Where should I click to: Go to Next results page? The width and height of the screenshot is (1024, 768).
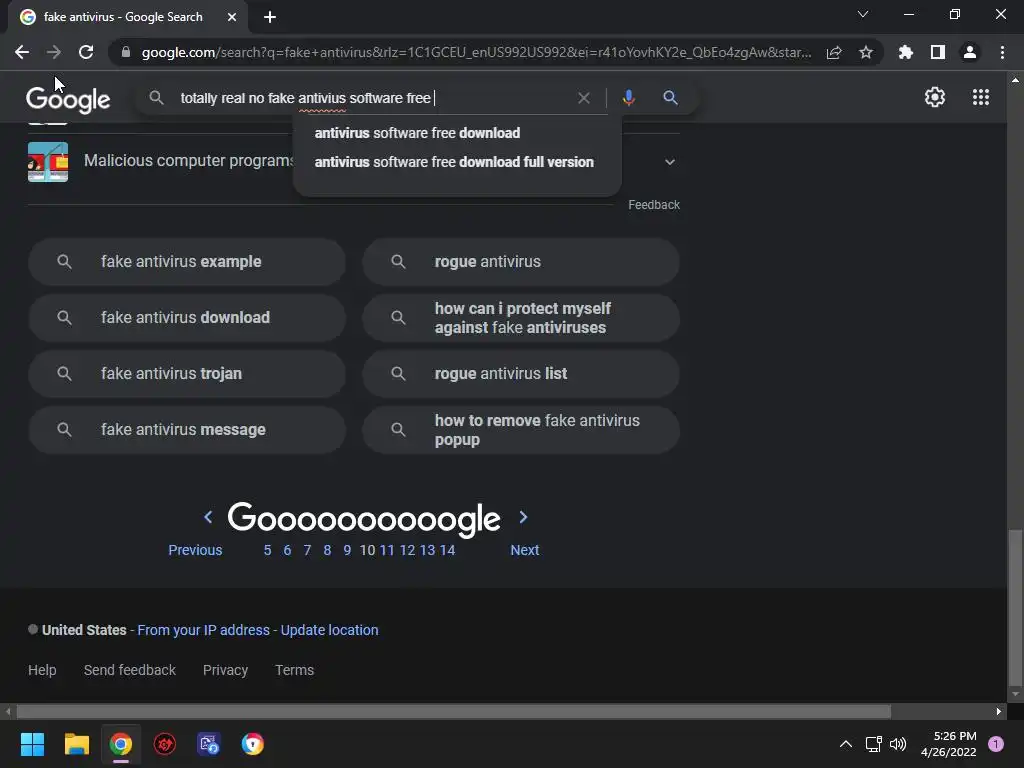coord(524,550)
